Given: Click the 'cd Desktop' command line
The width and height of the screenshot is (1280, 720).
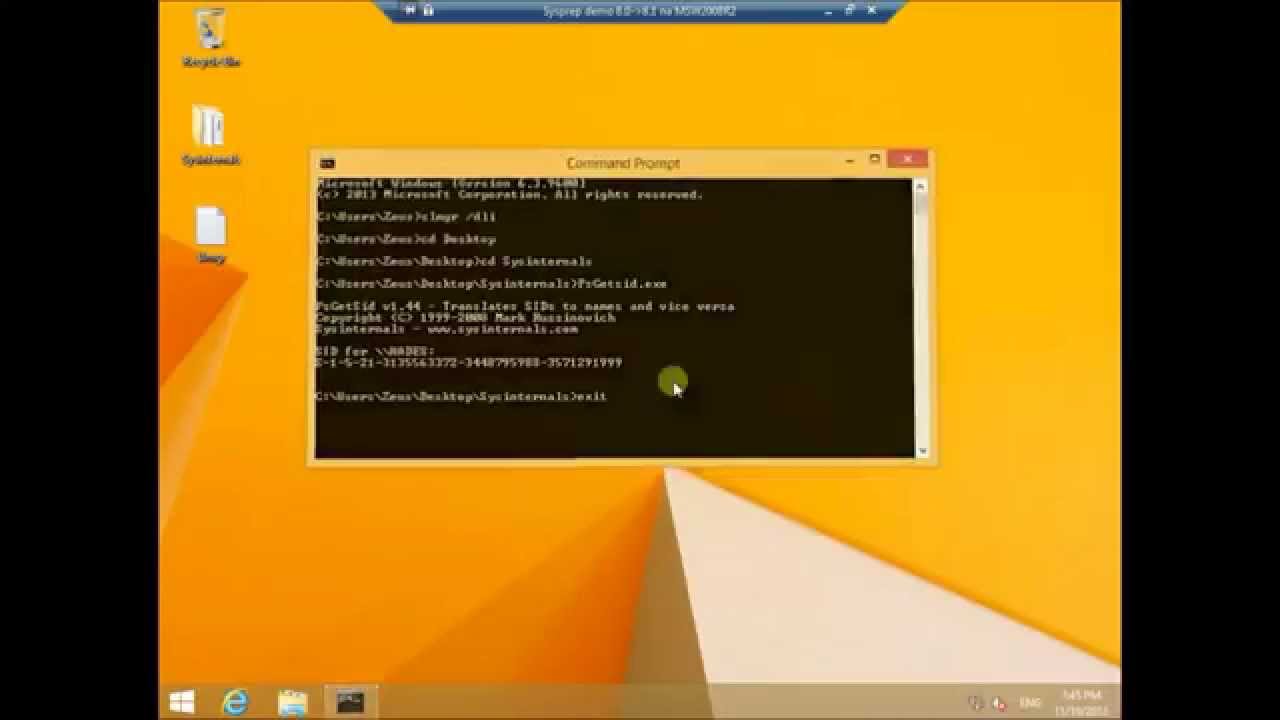Looking at the screenshot, I should (x=406, y=240).
